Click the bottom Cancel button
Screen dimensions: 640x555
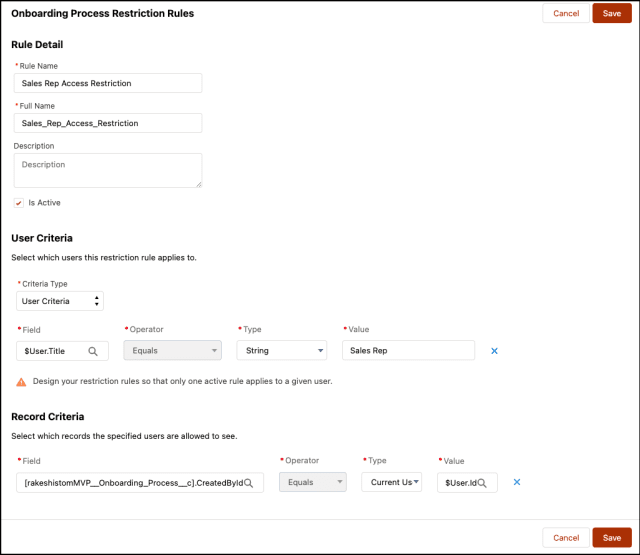(566, 538)
